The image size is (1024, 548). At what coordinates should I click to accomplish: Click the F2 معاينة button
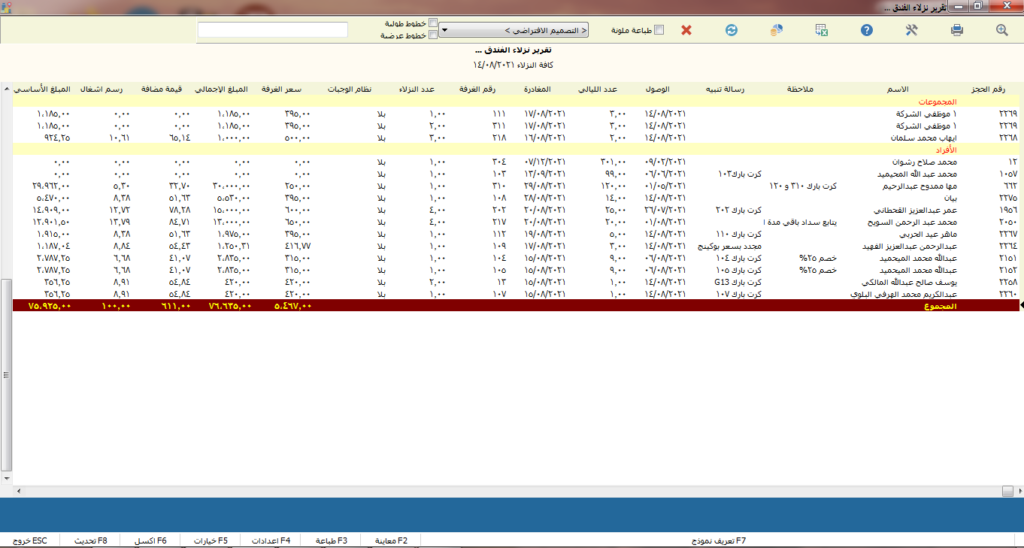point(389,540)
